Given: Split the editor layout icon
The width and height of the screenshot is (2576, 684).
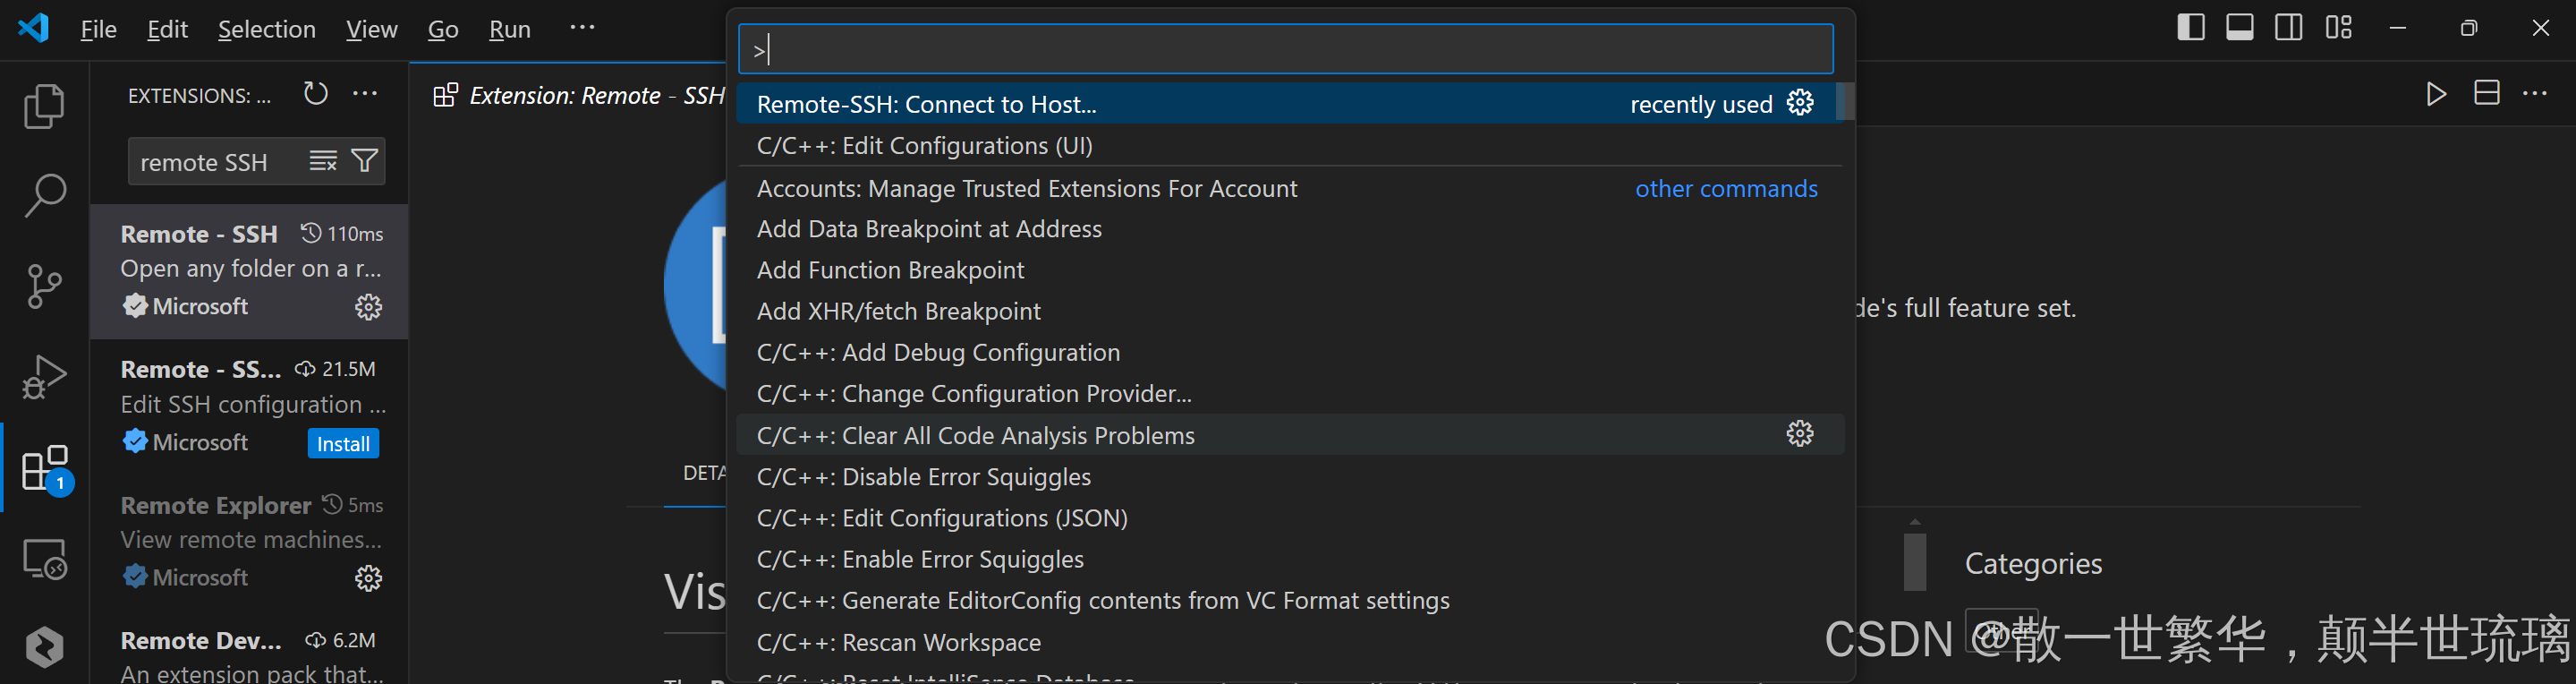Looking at the screenshot, I should (x=2486, y=94).
